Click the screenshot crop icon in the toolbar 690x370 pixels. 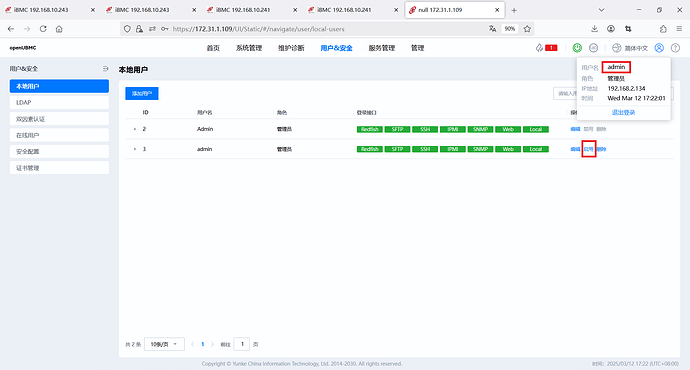(628, 29)
